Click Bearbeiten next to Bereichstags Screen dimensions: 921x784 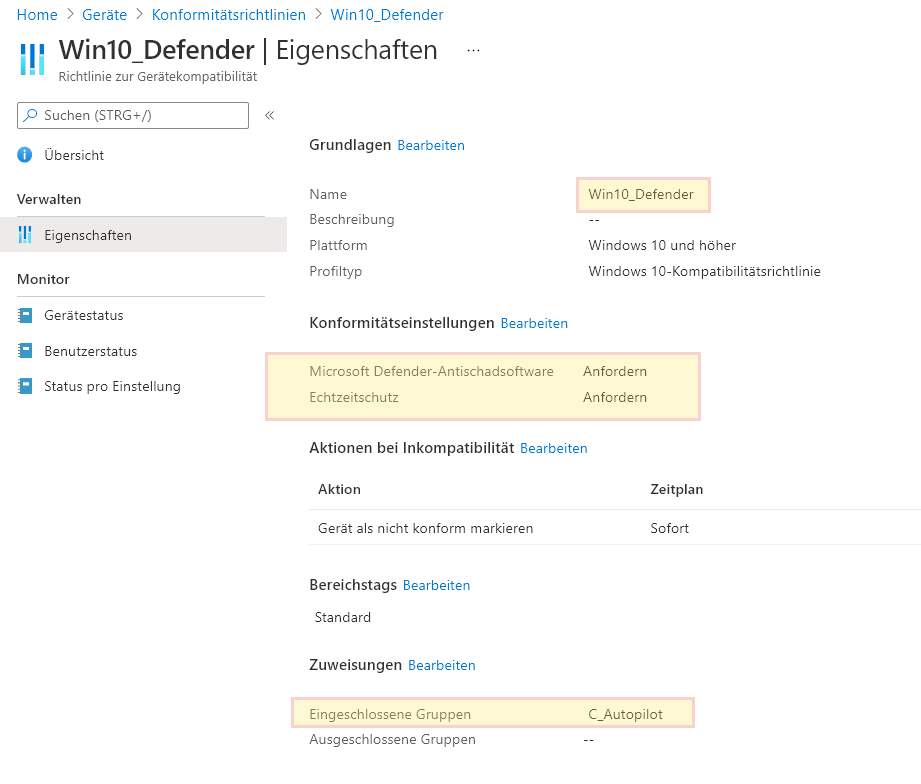pyautogui.click(x=436, y=583)
